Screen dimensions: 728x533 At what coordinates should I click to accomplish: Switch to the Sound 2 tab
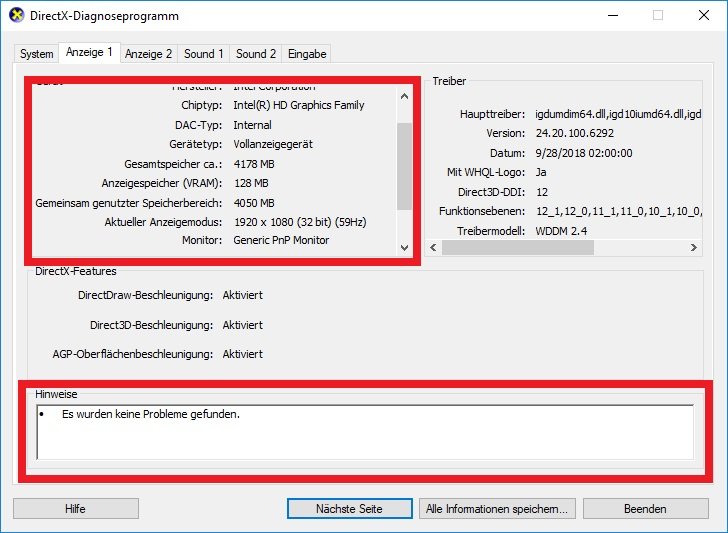click(x=255, y=54)
